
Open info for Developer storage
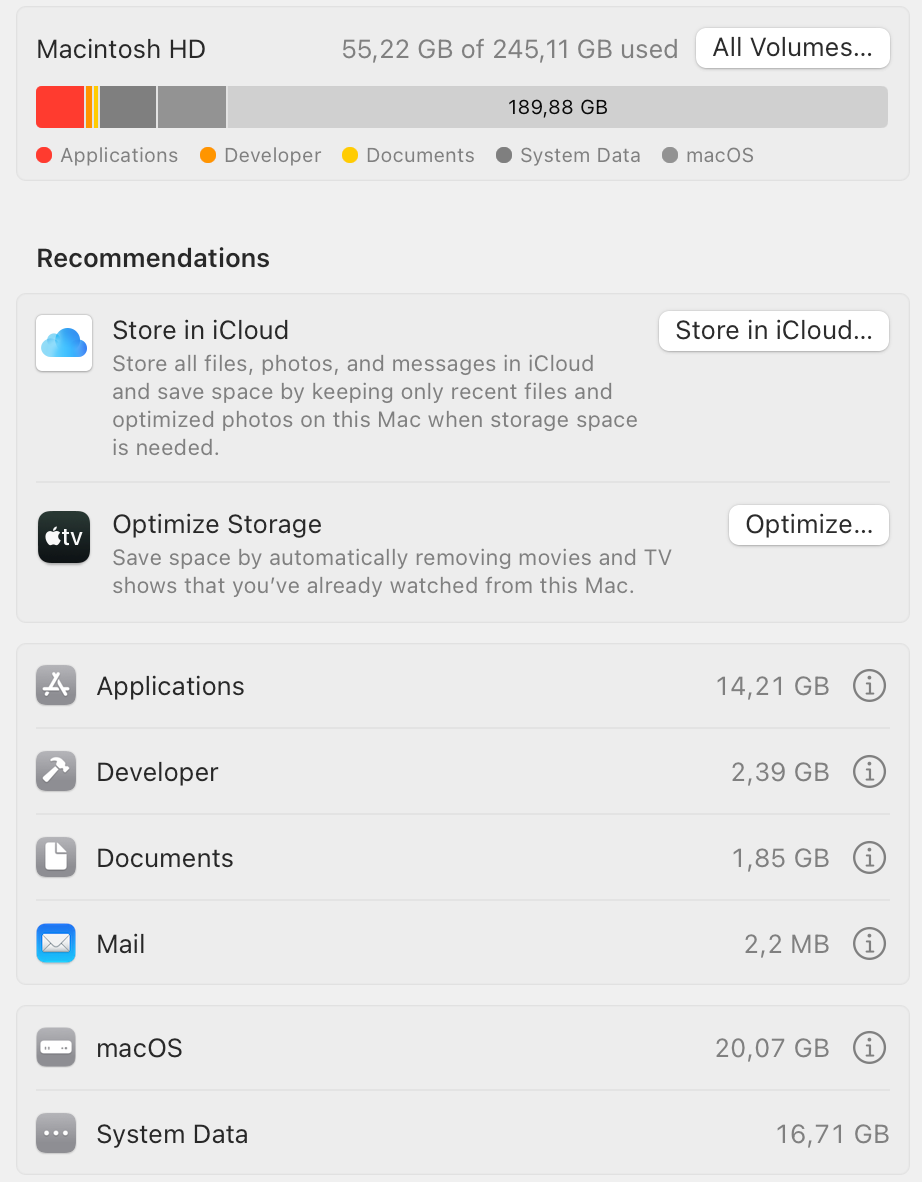coord(869,772)
